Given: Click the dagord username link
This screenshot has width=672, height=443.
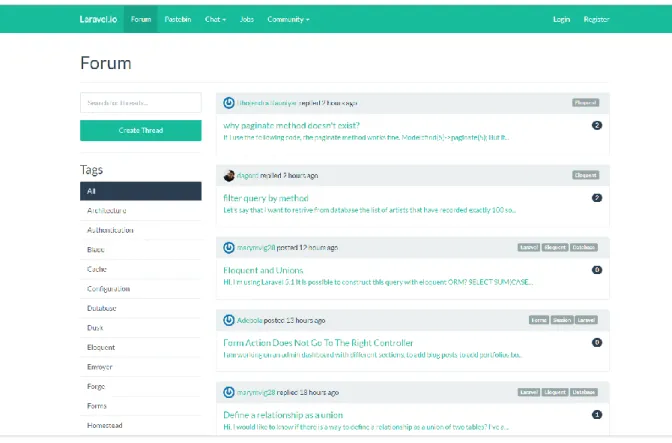Looking at the screenshot, I should pyautogui.click(x=248, y=176).
